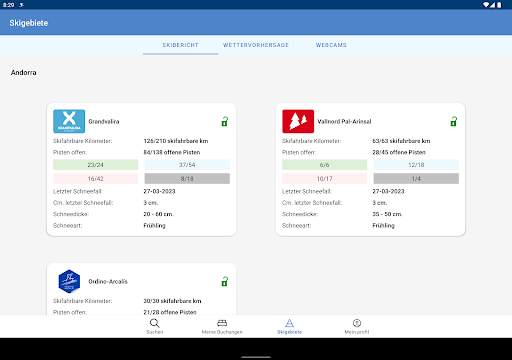Open the SKIBERICHT tab
This screenshot has width=512, height=360.
click(x=180, y=45)
